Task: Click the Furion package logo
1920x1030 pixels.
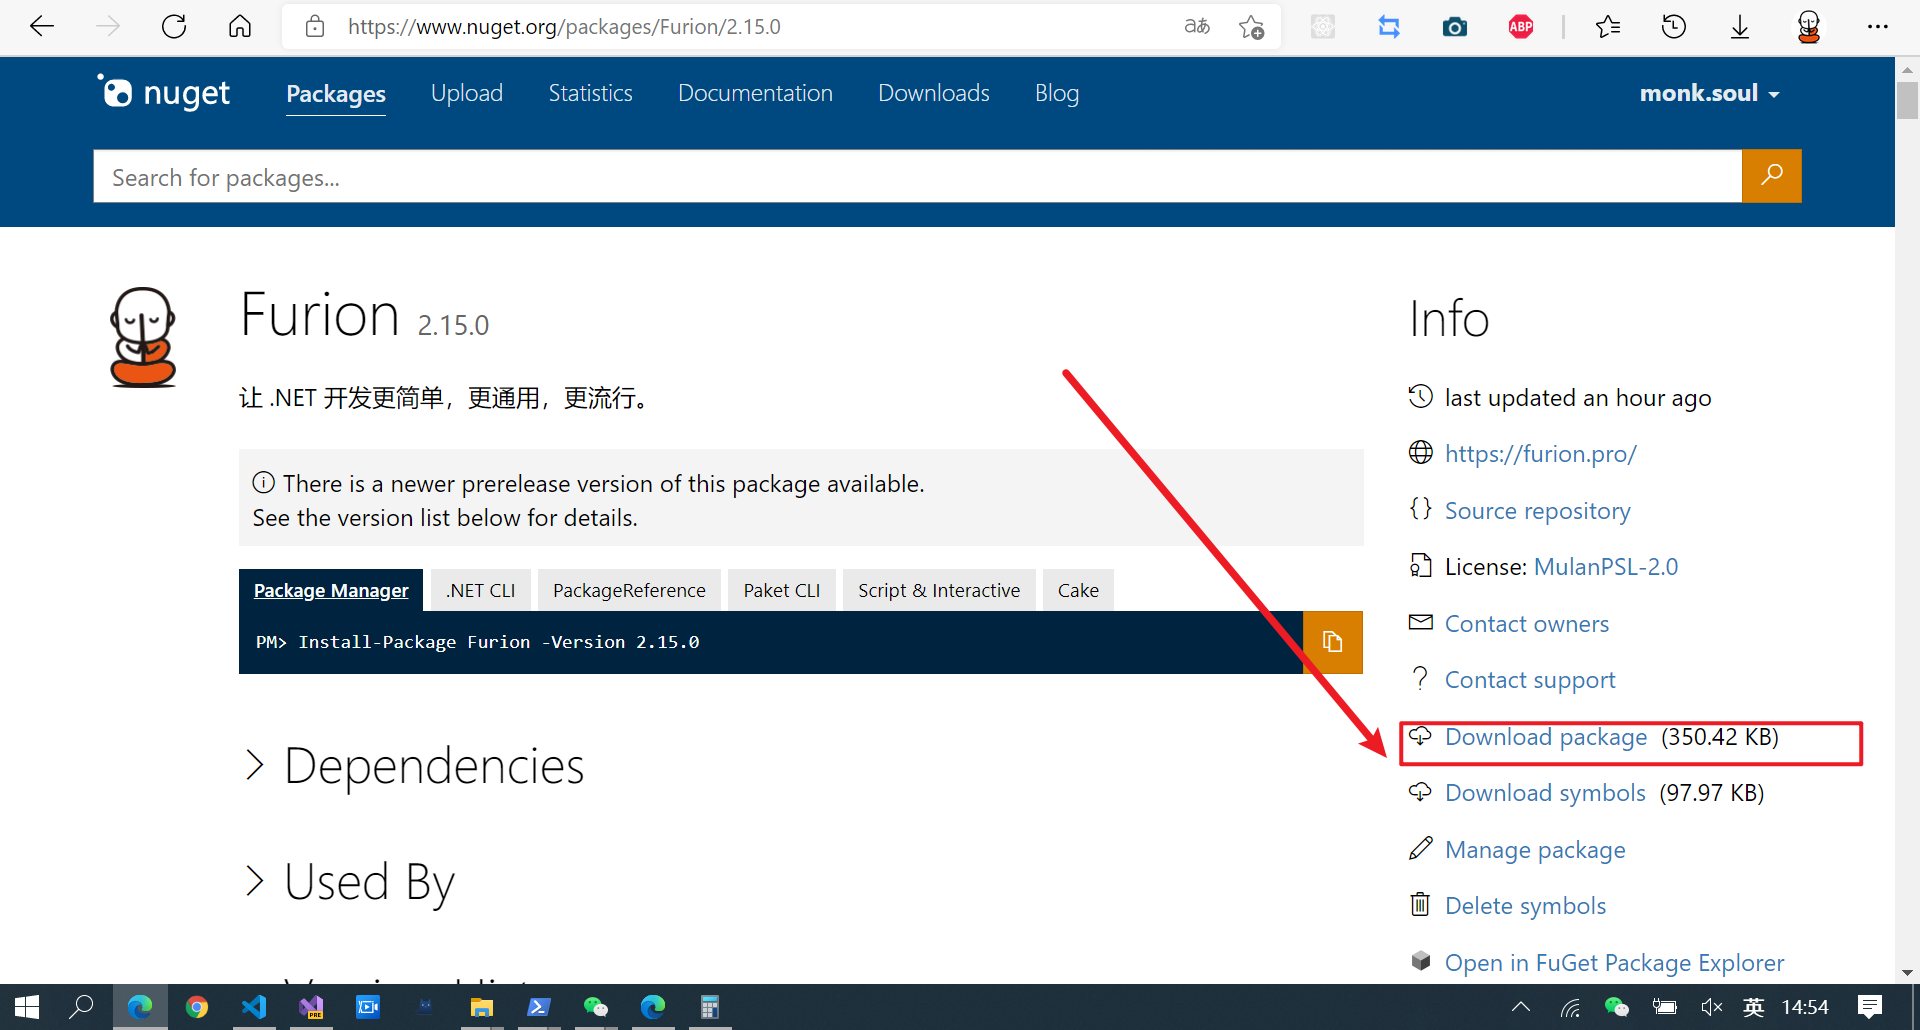Action: [x=143, y=337]
